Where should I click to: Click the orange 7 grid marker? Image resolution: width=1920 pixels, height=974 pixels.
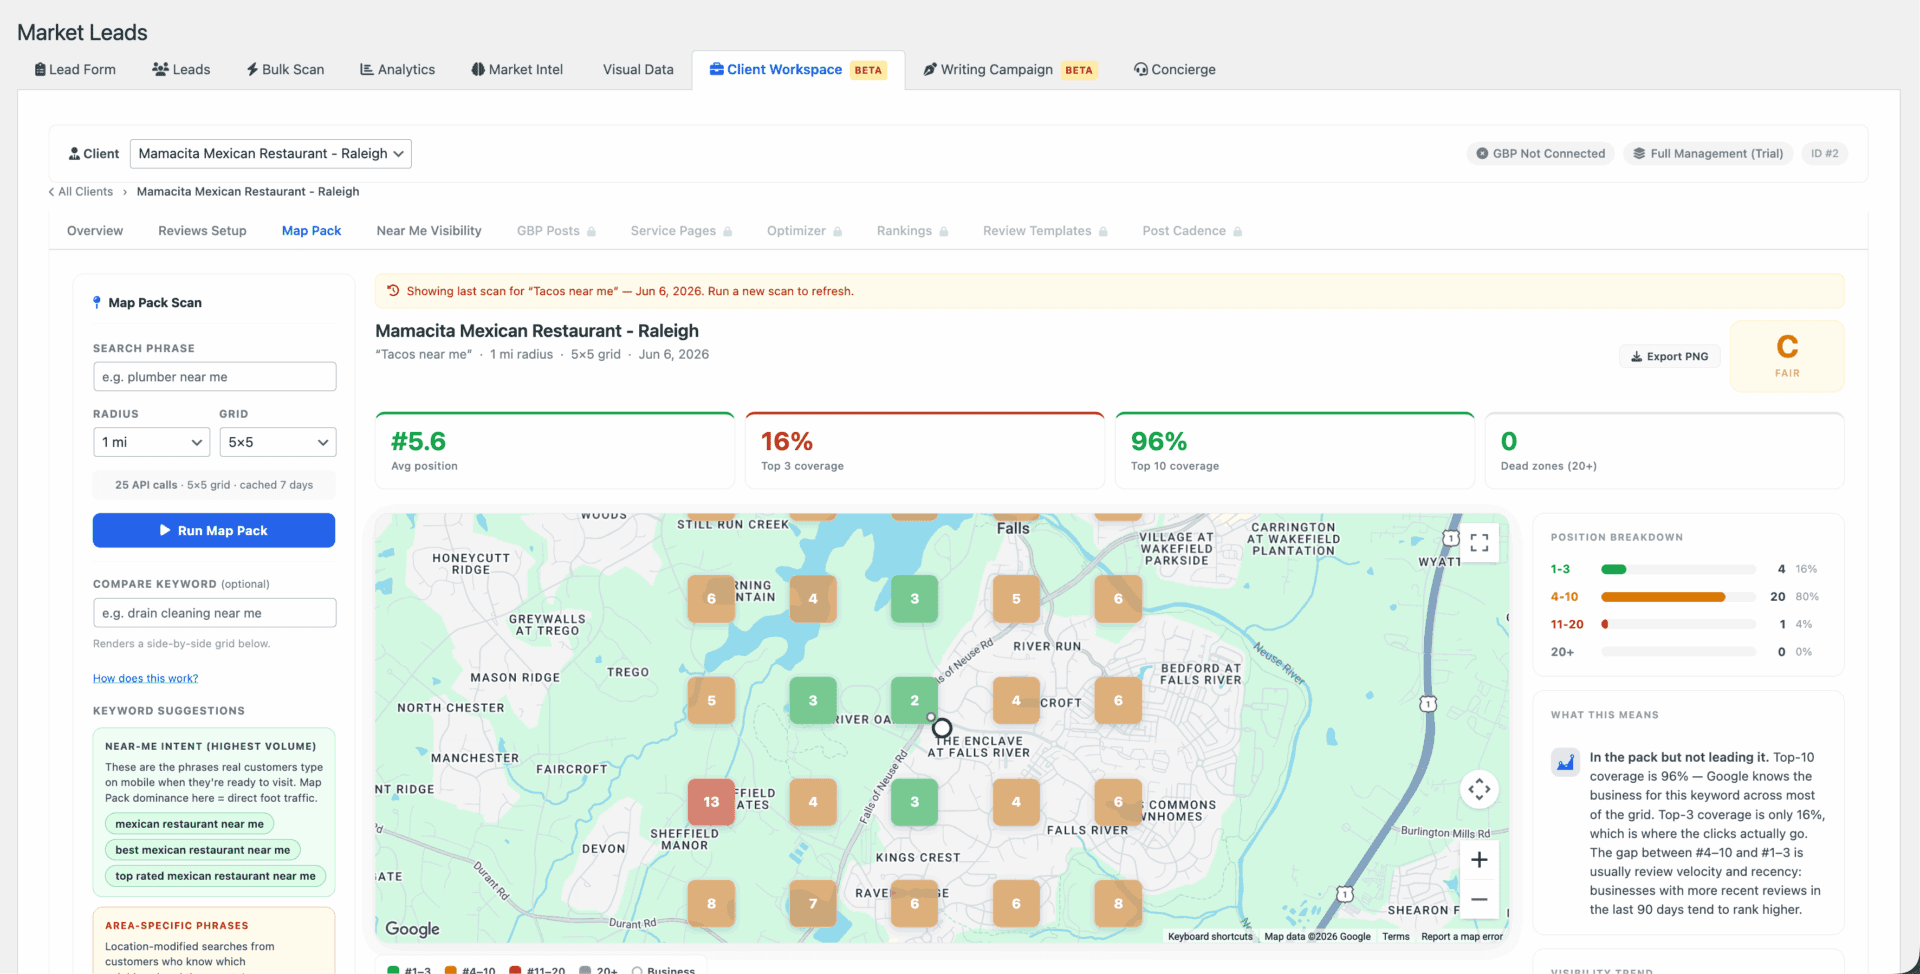click(813, 904)
